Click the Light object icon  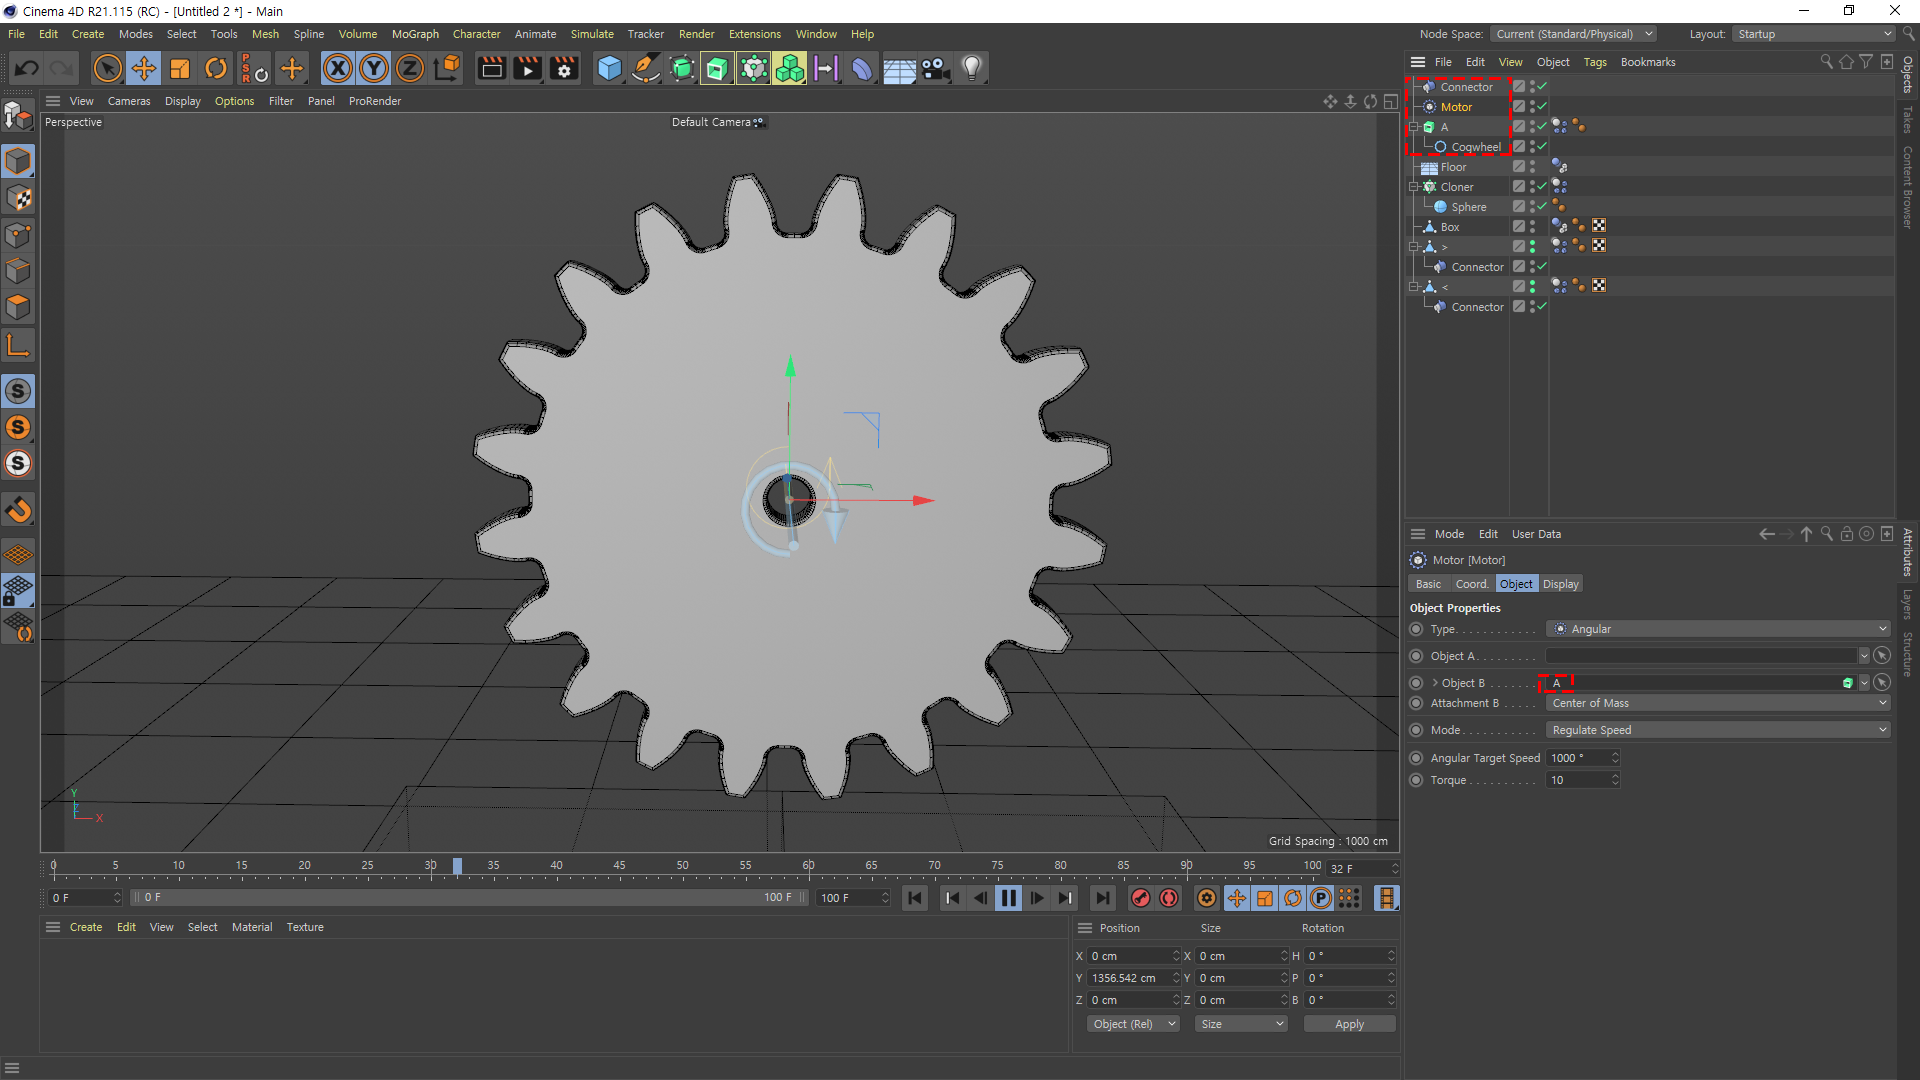(972, 68)
